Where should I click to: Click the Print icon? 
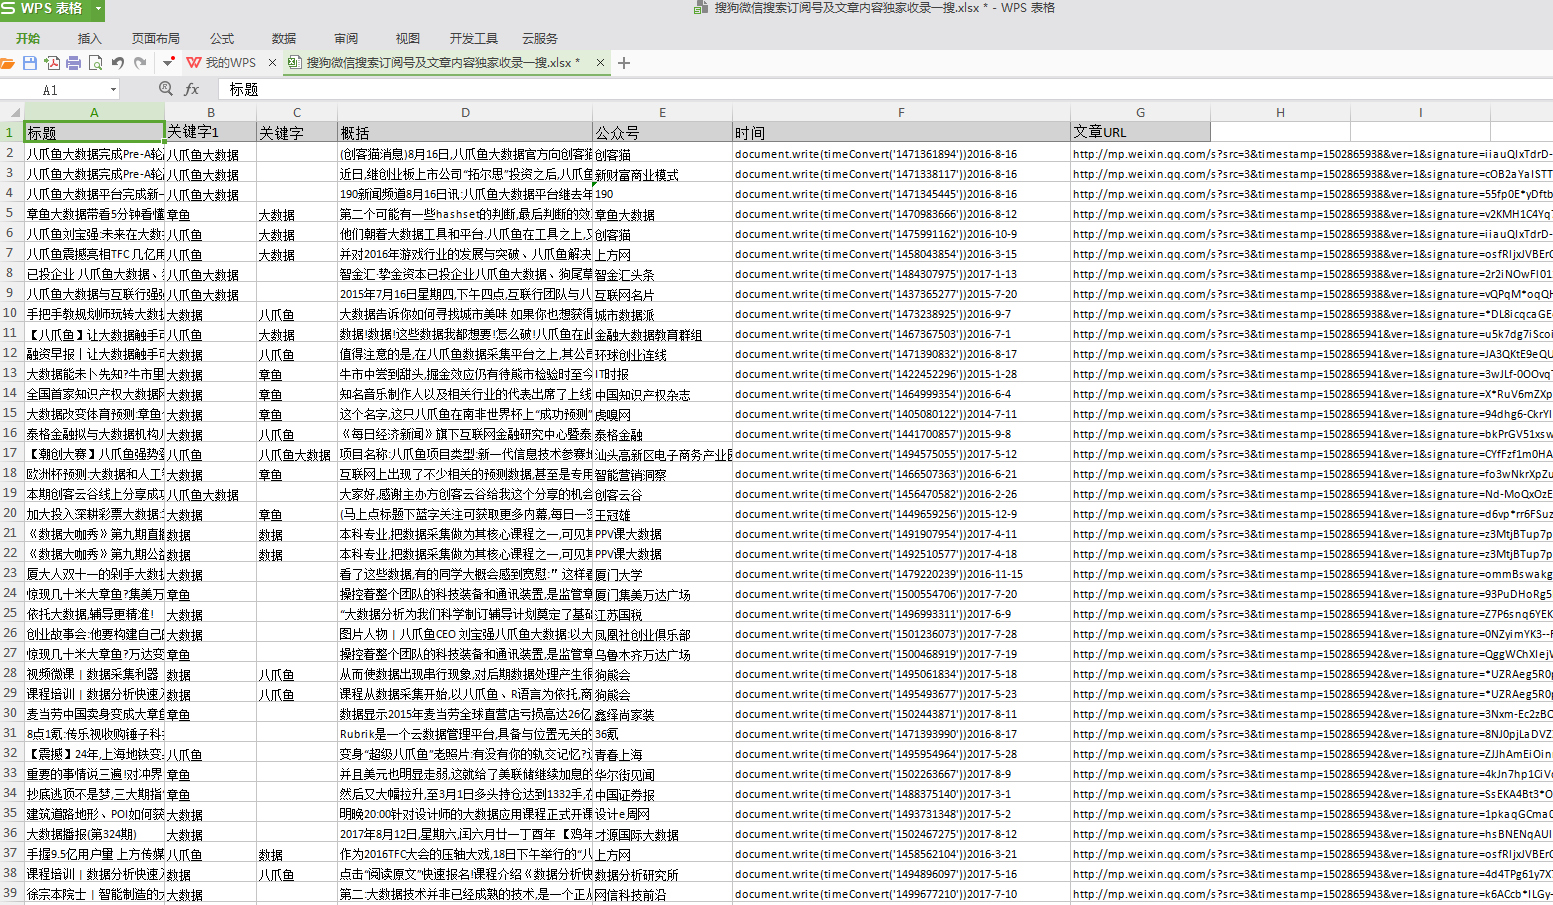73,63
